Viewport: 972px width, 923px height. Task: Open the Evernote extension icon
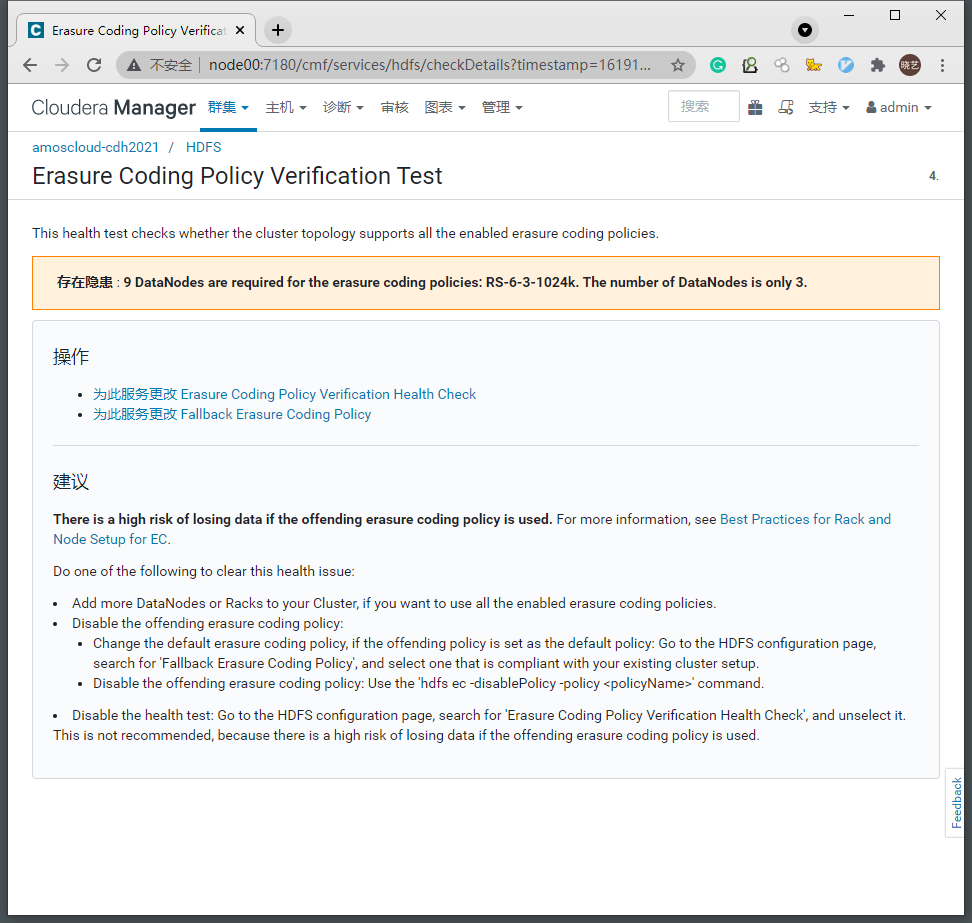tap(750, 65)
